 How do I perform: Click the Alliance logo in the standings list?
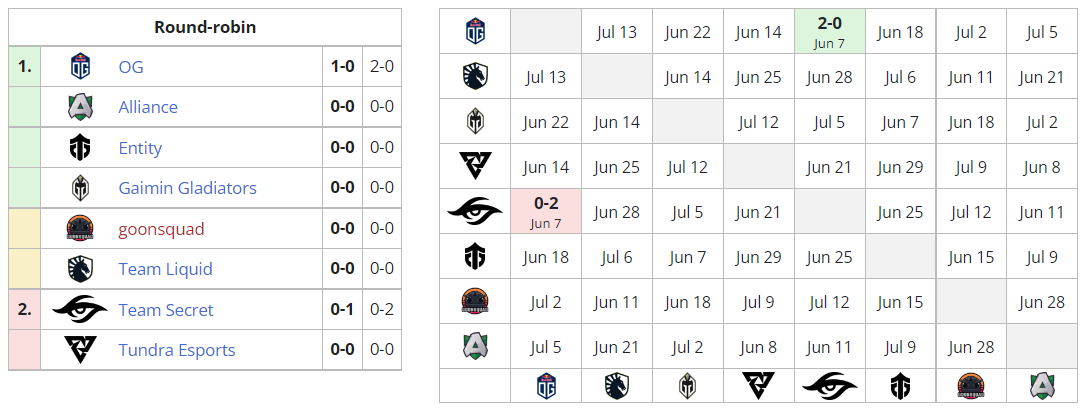80,107
